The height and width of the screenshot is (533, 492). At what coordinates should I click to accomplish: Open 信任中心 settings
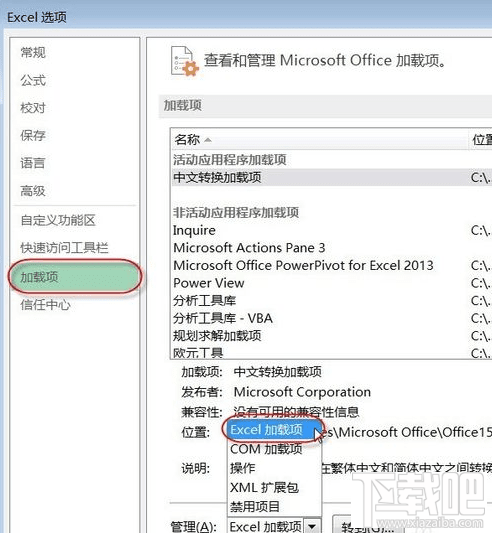(x=45, y=305)
